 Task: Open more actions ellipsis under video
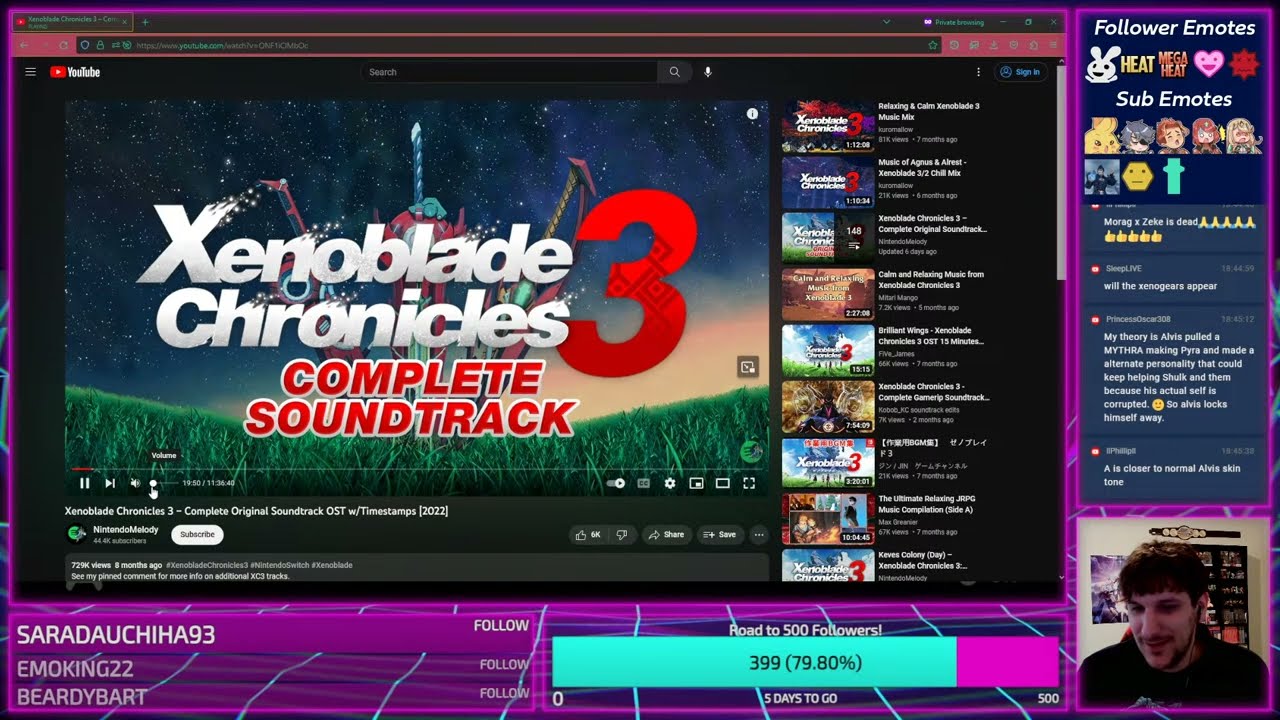[x=759, y=535]
